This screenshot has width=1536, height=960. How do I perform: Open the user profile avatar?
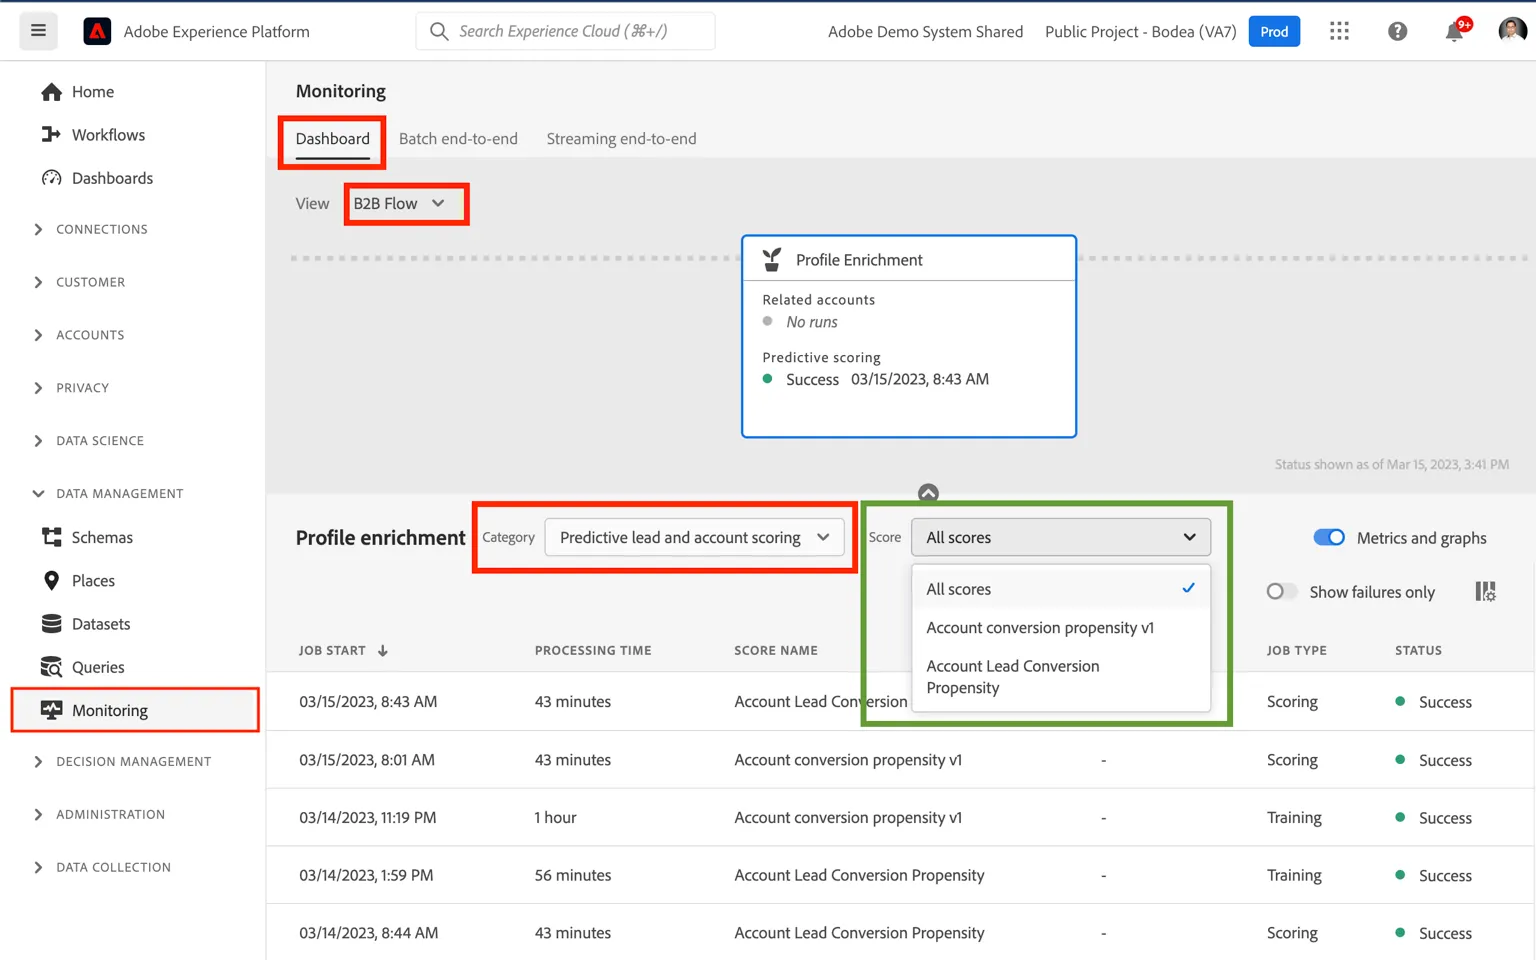[1512, 31]
